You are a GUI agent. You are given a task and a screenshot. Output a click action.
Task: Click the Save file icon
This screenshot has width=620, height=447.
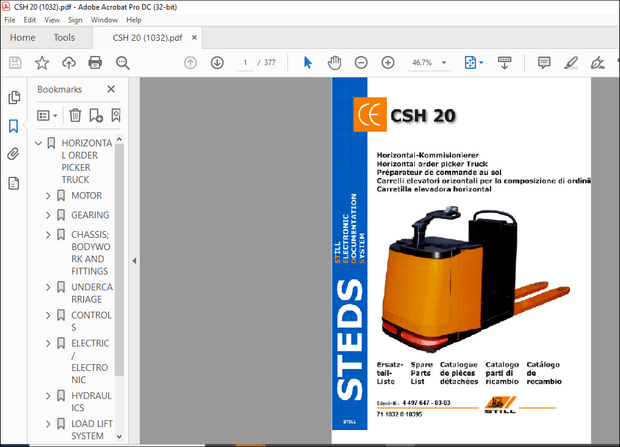[15, 63]
